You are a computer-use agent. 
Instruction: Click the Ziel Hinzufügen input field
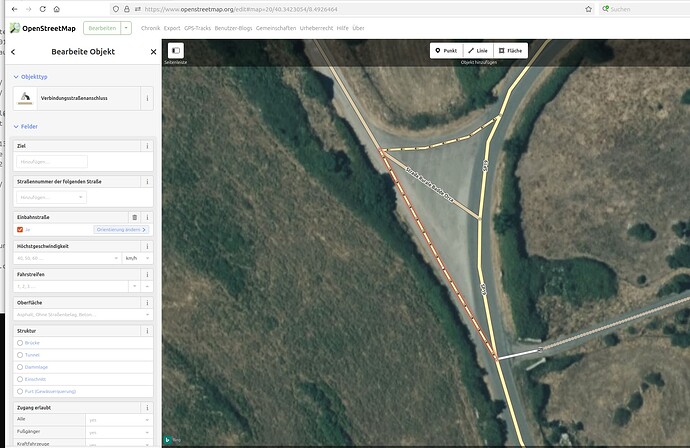[52, 162]
